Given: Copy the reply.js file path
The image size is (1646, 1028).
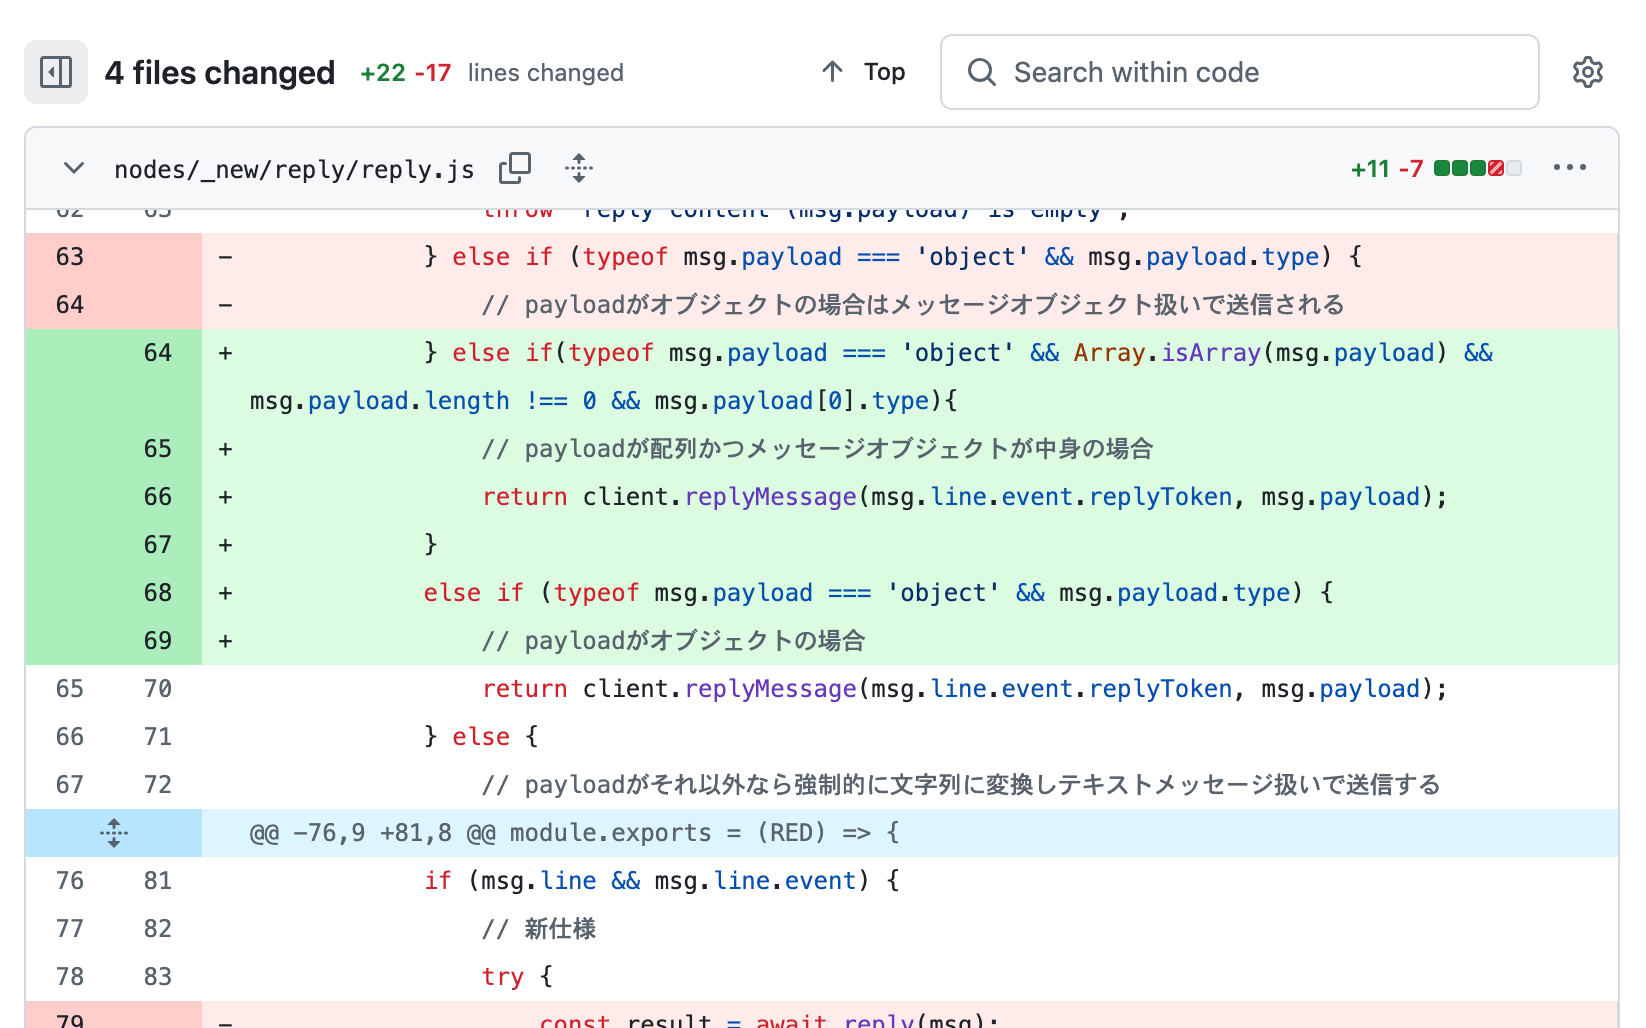Looking at the screenshot, I should coord(515,168).
